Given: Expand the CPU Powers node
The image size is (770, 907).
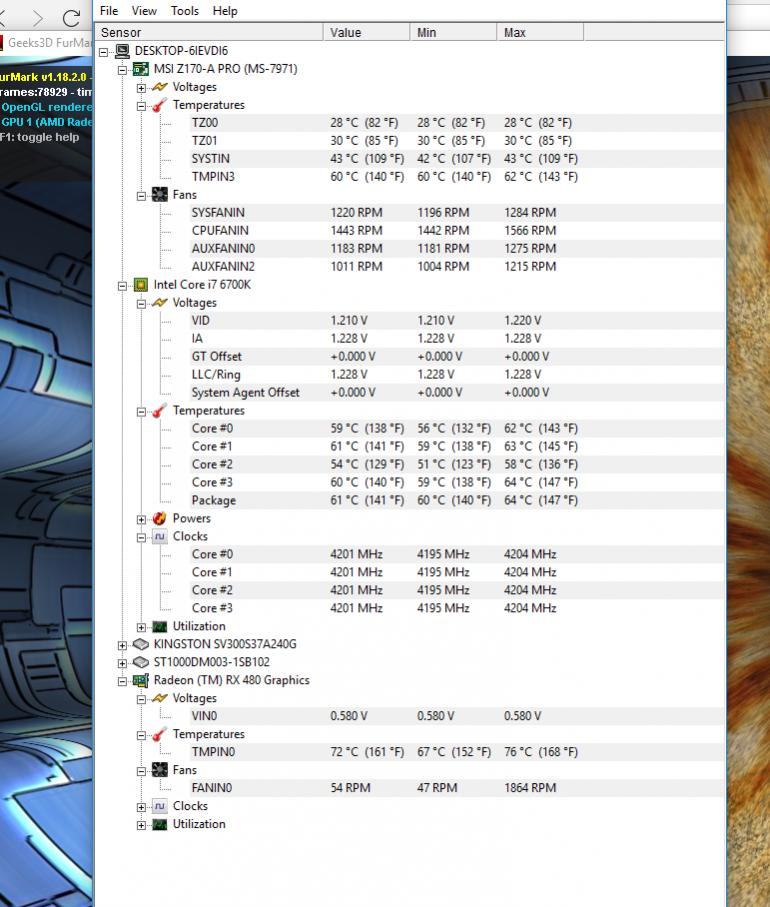Looking at the screenshot, I should 141,519.
